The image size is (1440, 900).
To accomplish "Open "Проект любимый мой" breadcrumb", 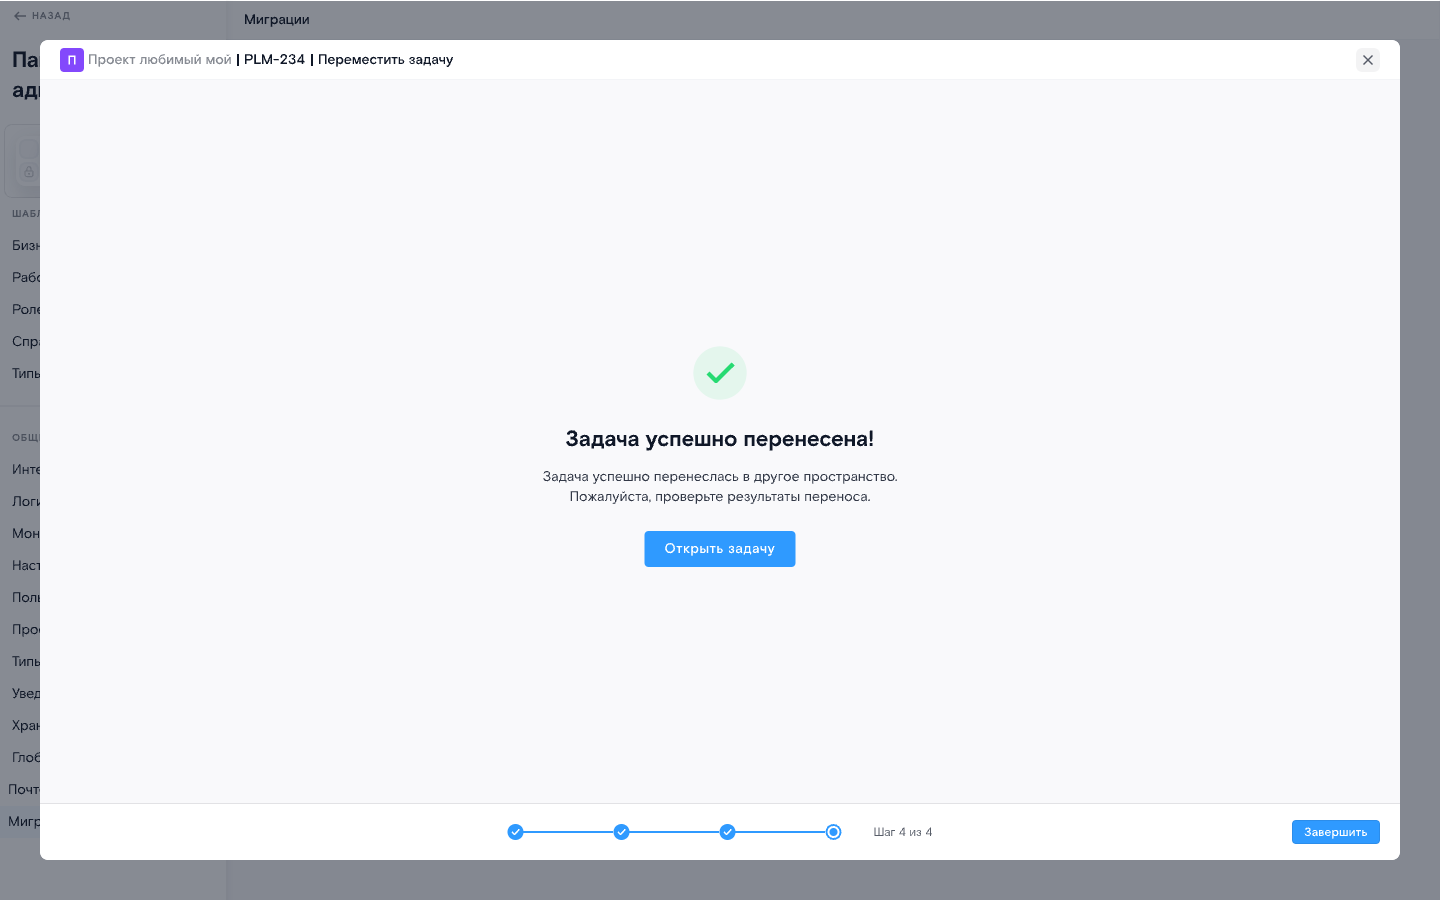I will pyautogui.click(x=160, y=60).
